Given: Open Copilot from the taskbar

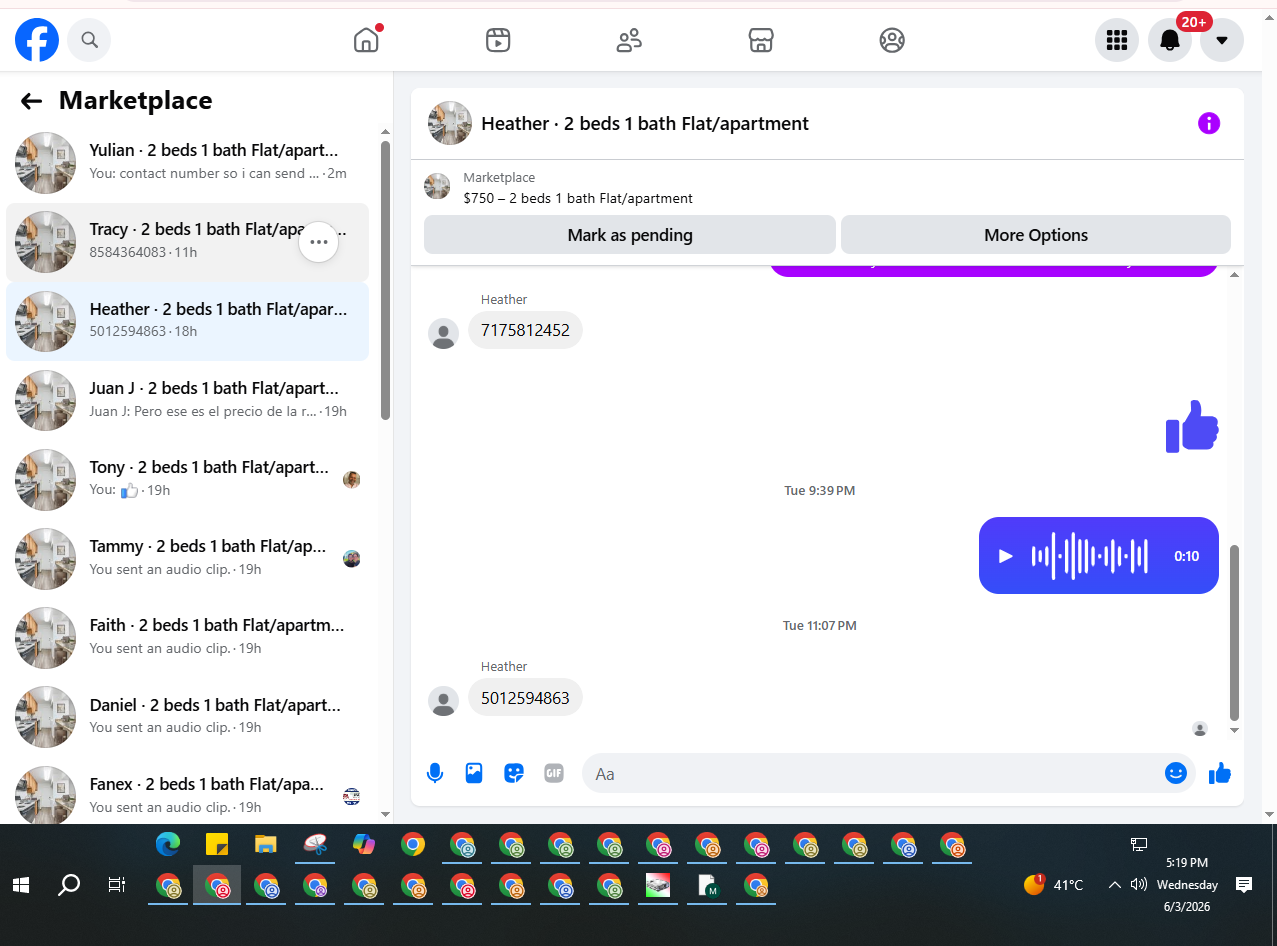Looking at the screenshot, I should click(364, 845).
